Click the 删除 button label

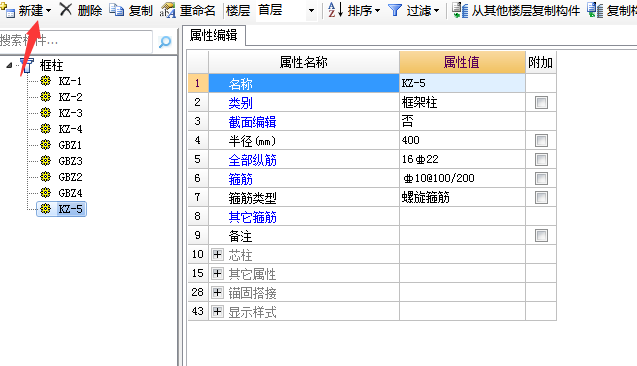pos(90,10)
